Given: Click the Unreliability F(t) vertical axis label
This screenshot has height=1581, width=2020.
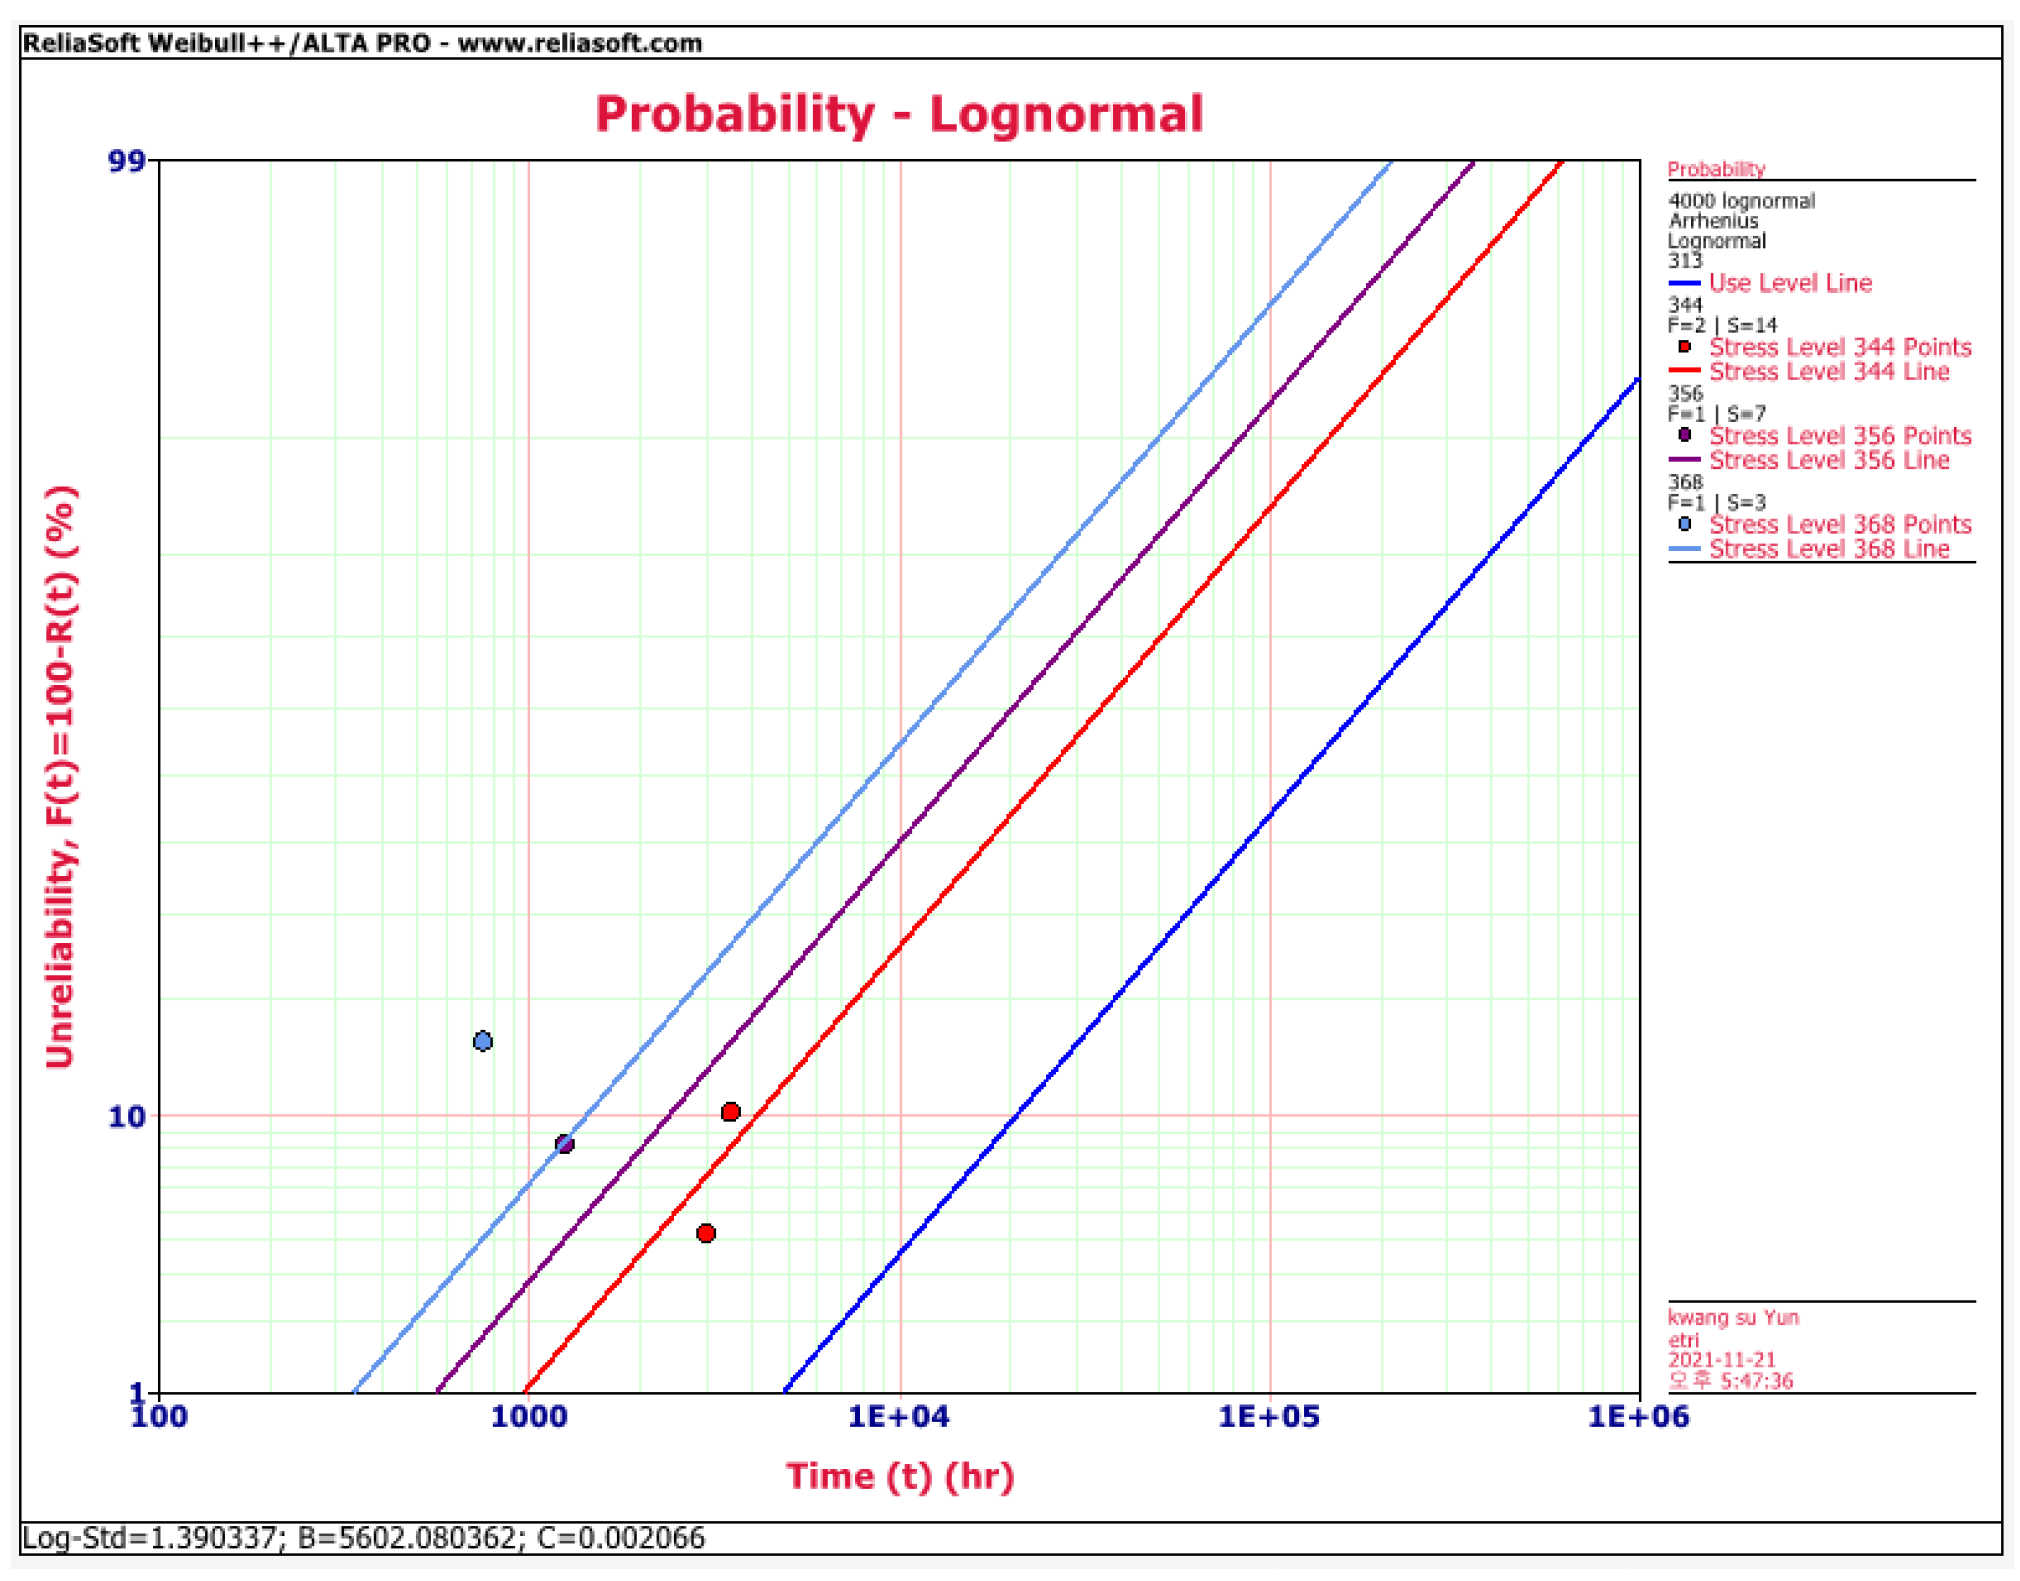Looking at the screenshot, I should pyautogui.click(x=61, y=776).
